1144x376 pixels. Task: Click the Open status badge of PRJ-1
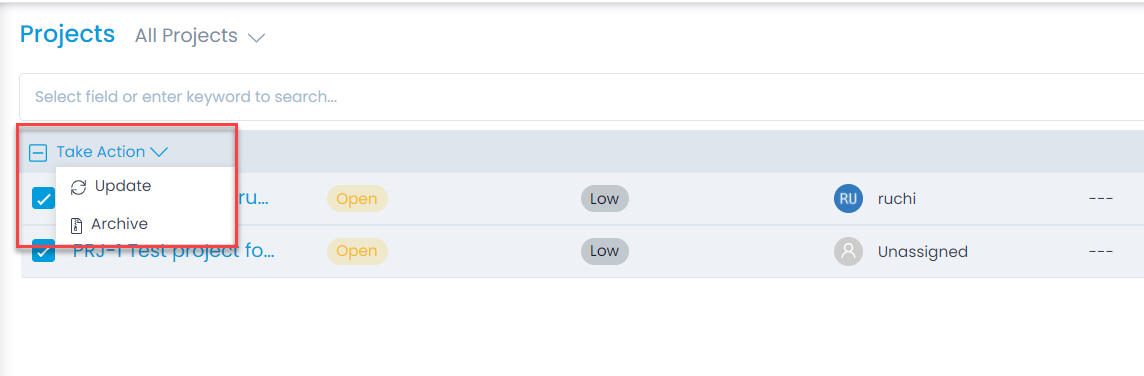[357, 251]
